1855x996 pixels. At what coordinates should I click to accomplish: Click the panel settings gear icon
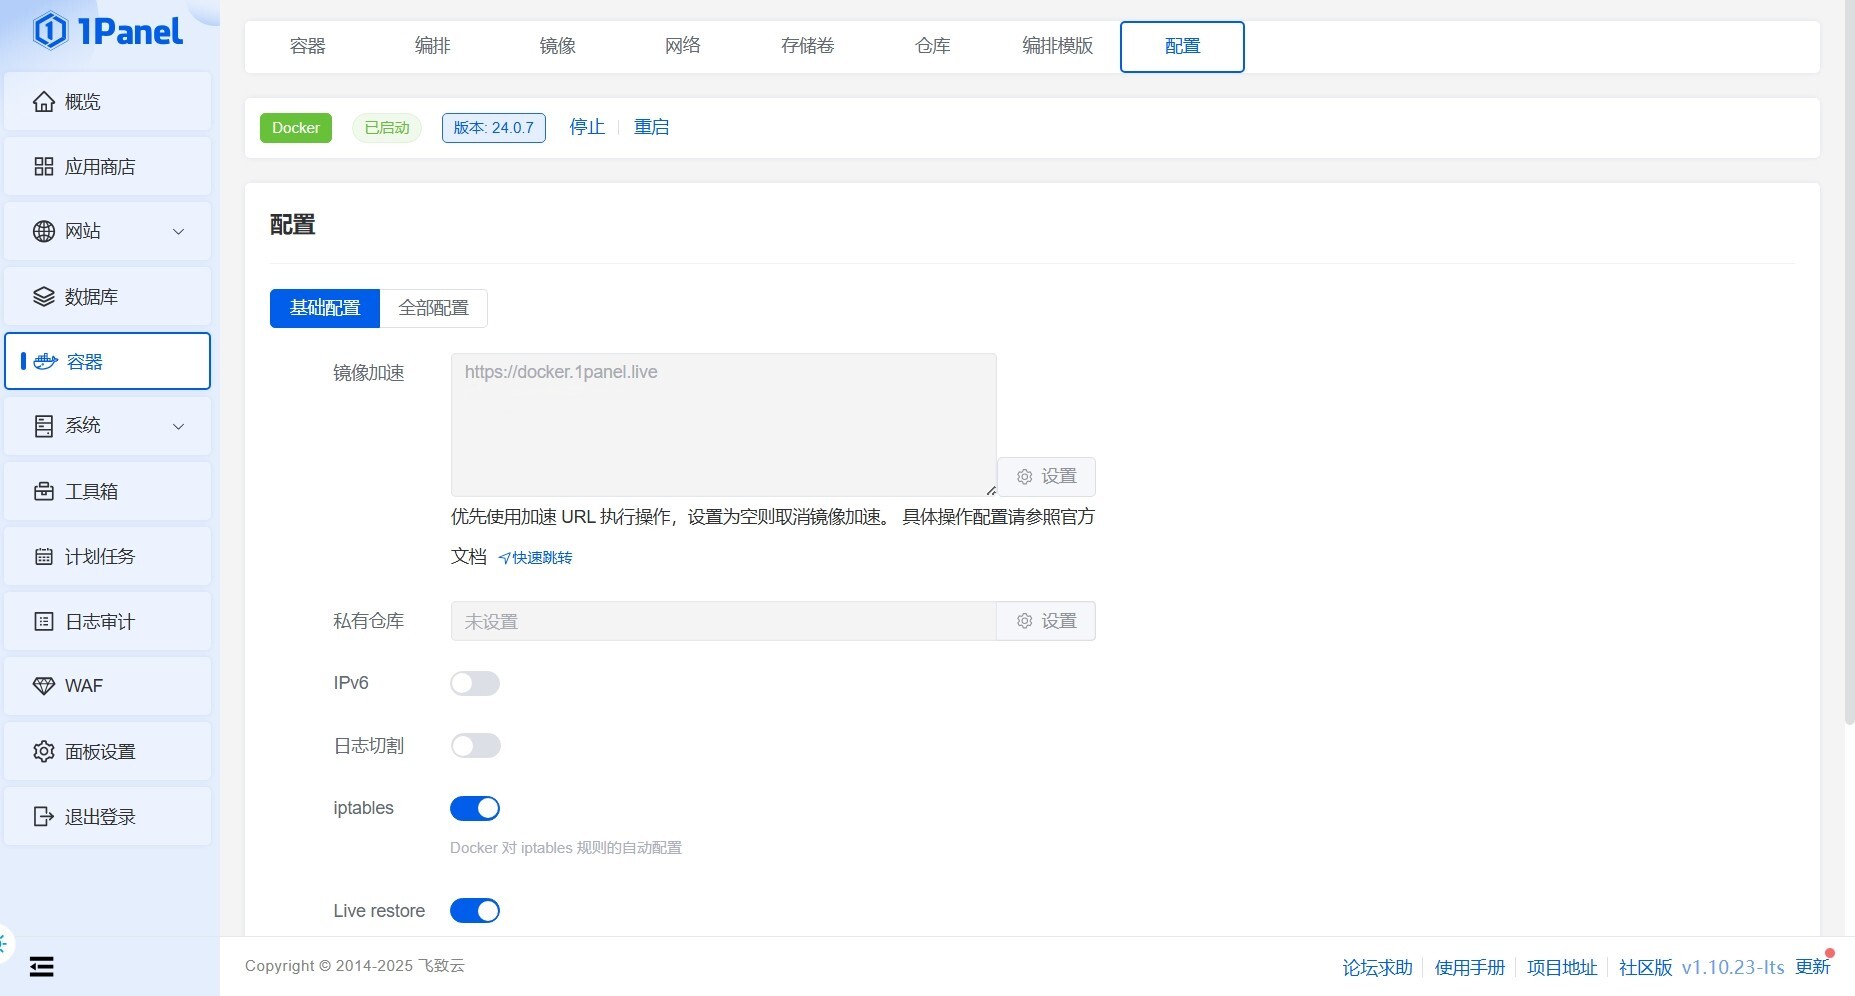[44, 752]
